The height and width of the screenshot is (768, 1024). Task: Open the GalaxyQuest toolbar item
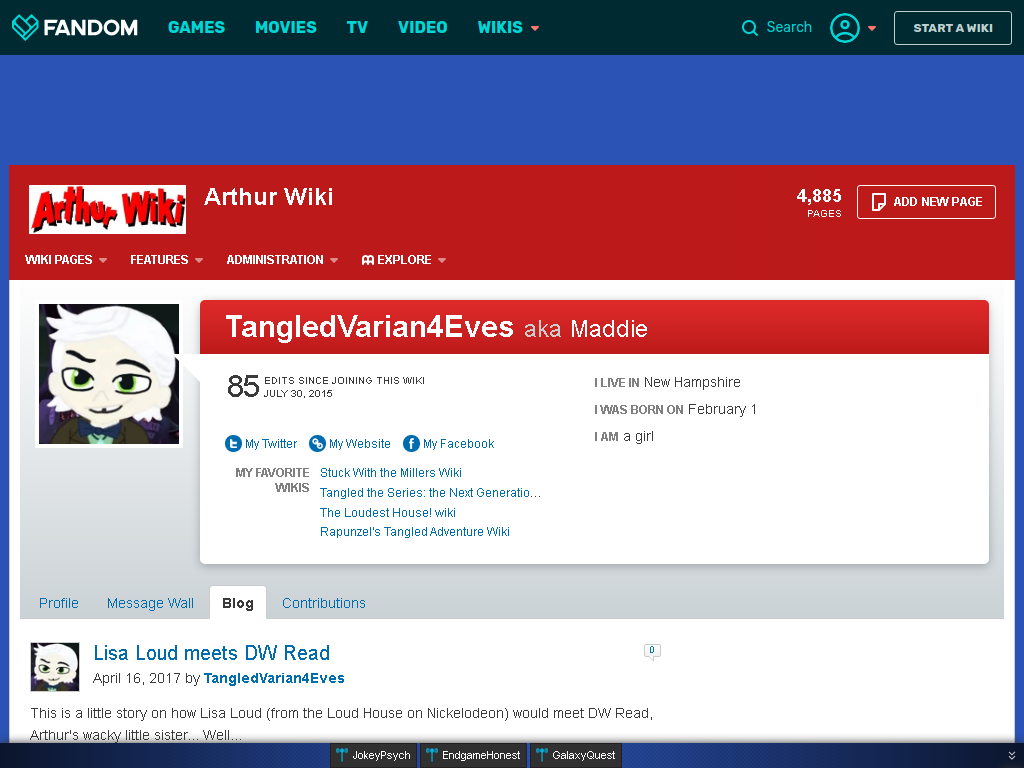point(575,756)
